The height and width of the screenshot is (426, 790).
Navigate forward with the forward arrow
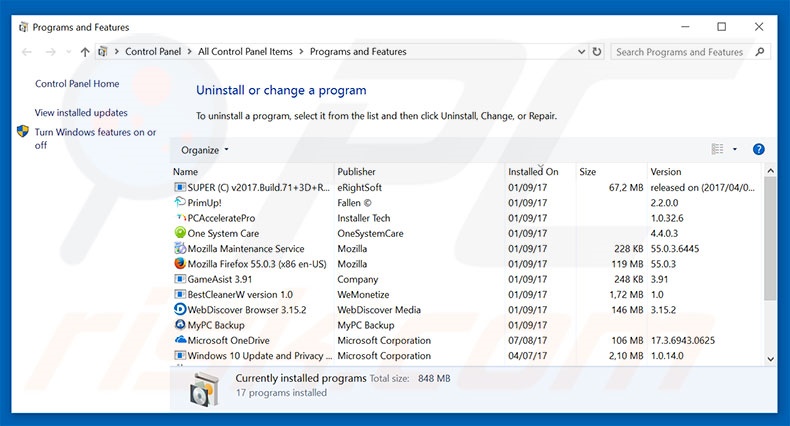point(50,52)
